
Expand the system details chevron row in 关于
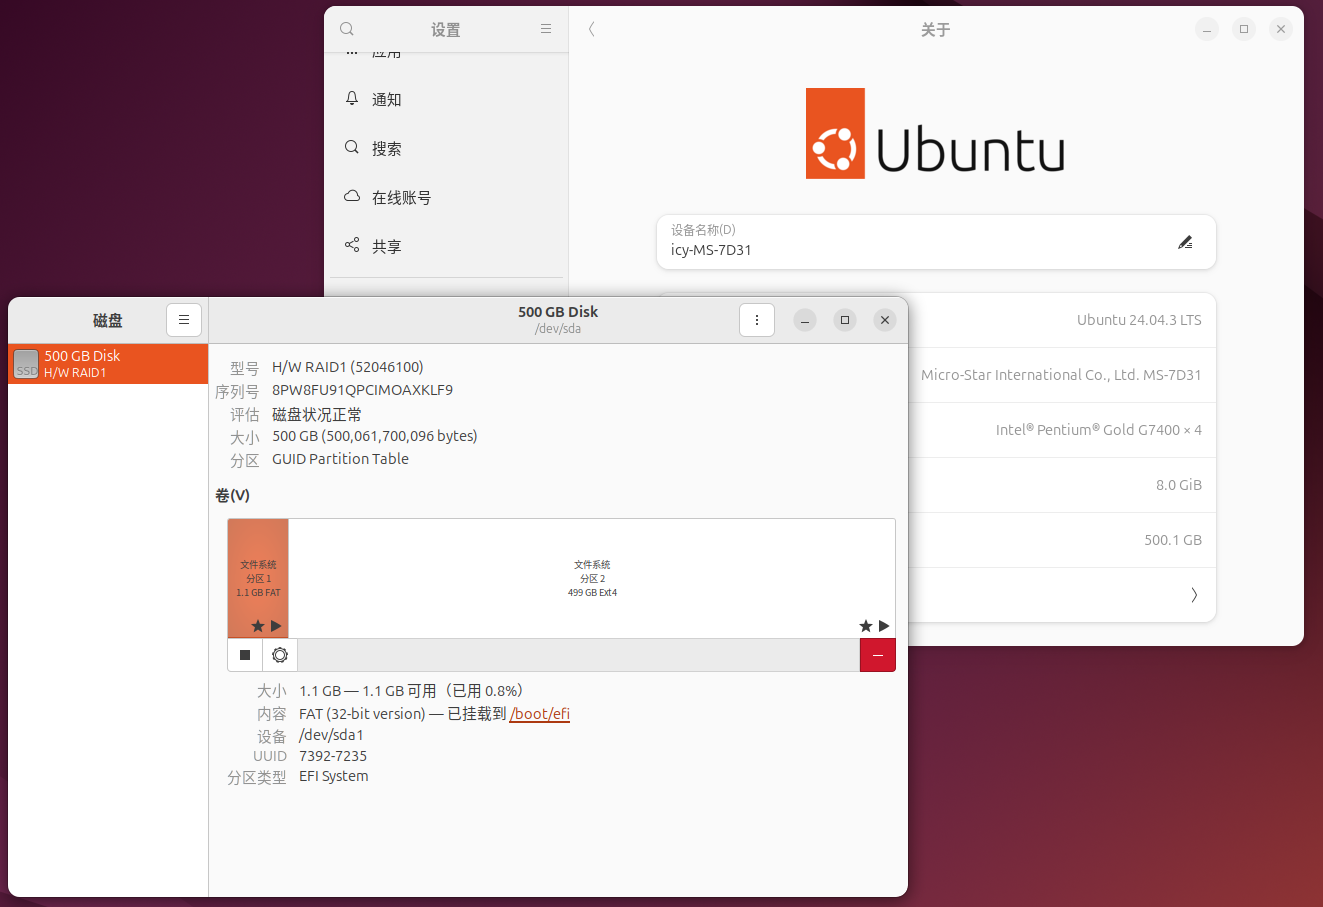pyautogui.click(x=1194, y=595)
